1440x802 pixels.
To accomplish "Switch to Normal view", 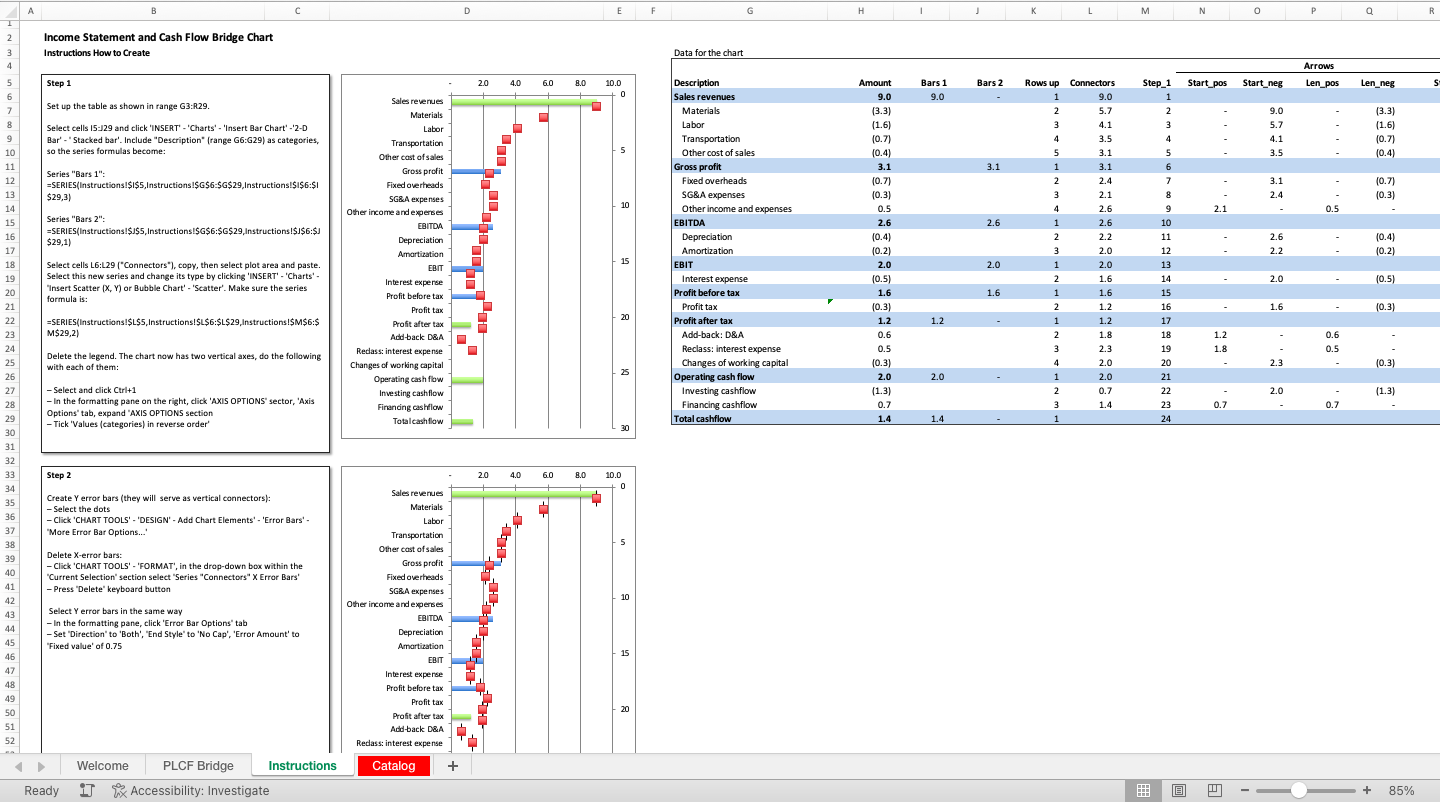I will pyautogui.click(x=1143, y=790).
